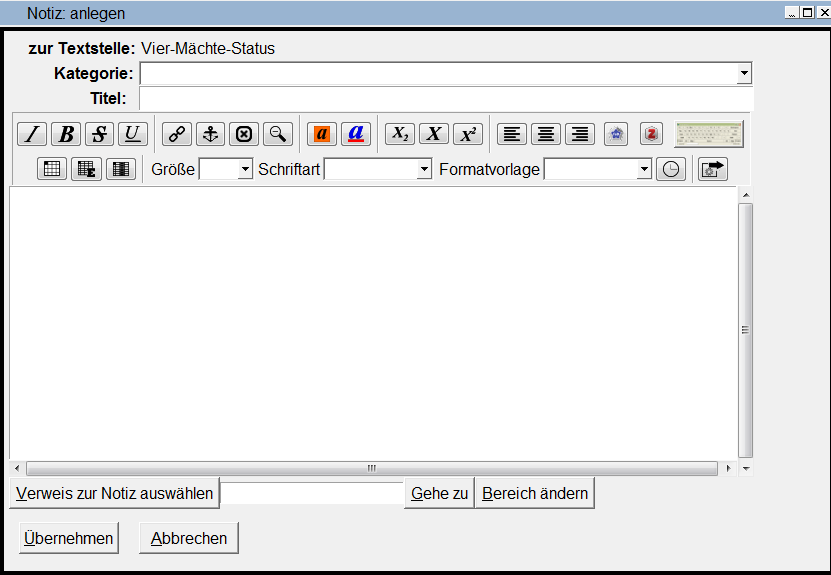The image size is (831, 575).
Task: Open the Schriftart font dropdown
Action: pos(424,170)
